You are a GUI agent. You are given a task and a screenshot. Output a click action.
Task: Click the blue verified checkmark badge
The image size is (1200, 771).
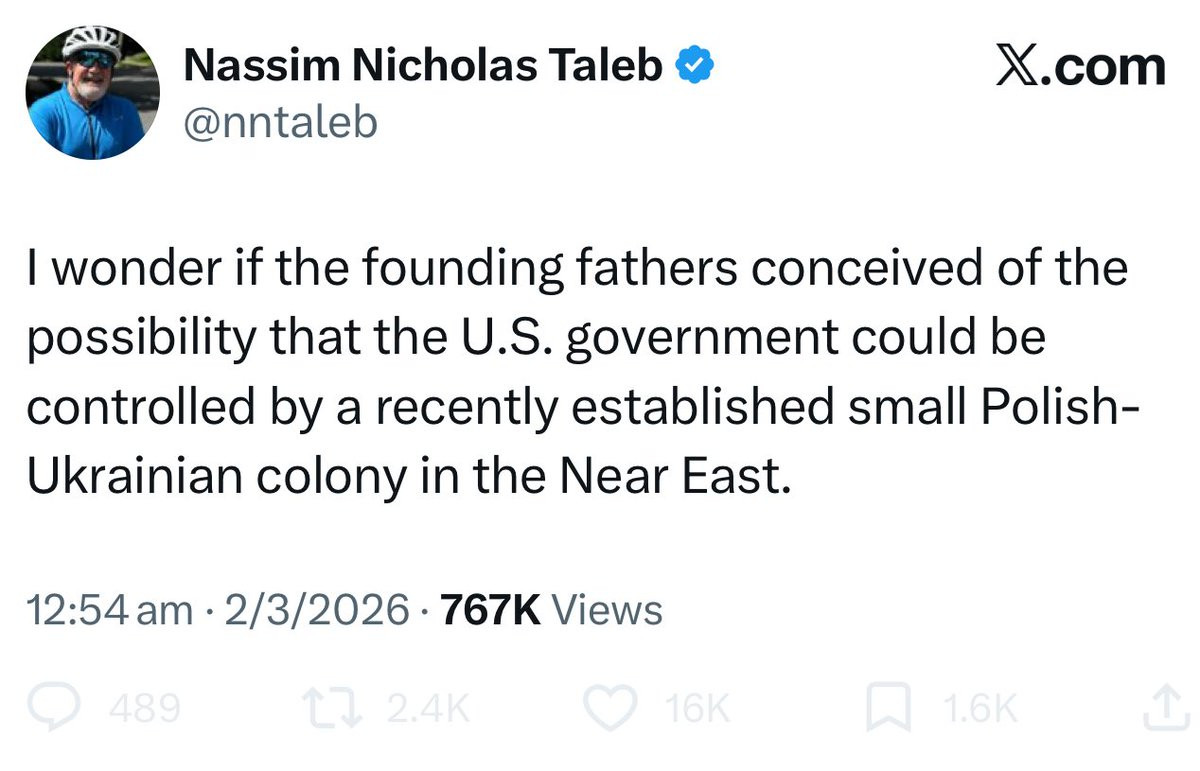tap(694, 66)
